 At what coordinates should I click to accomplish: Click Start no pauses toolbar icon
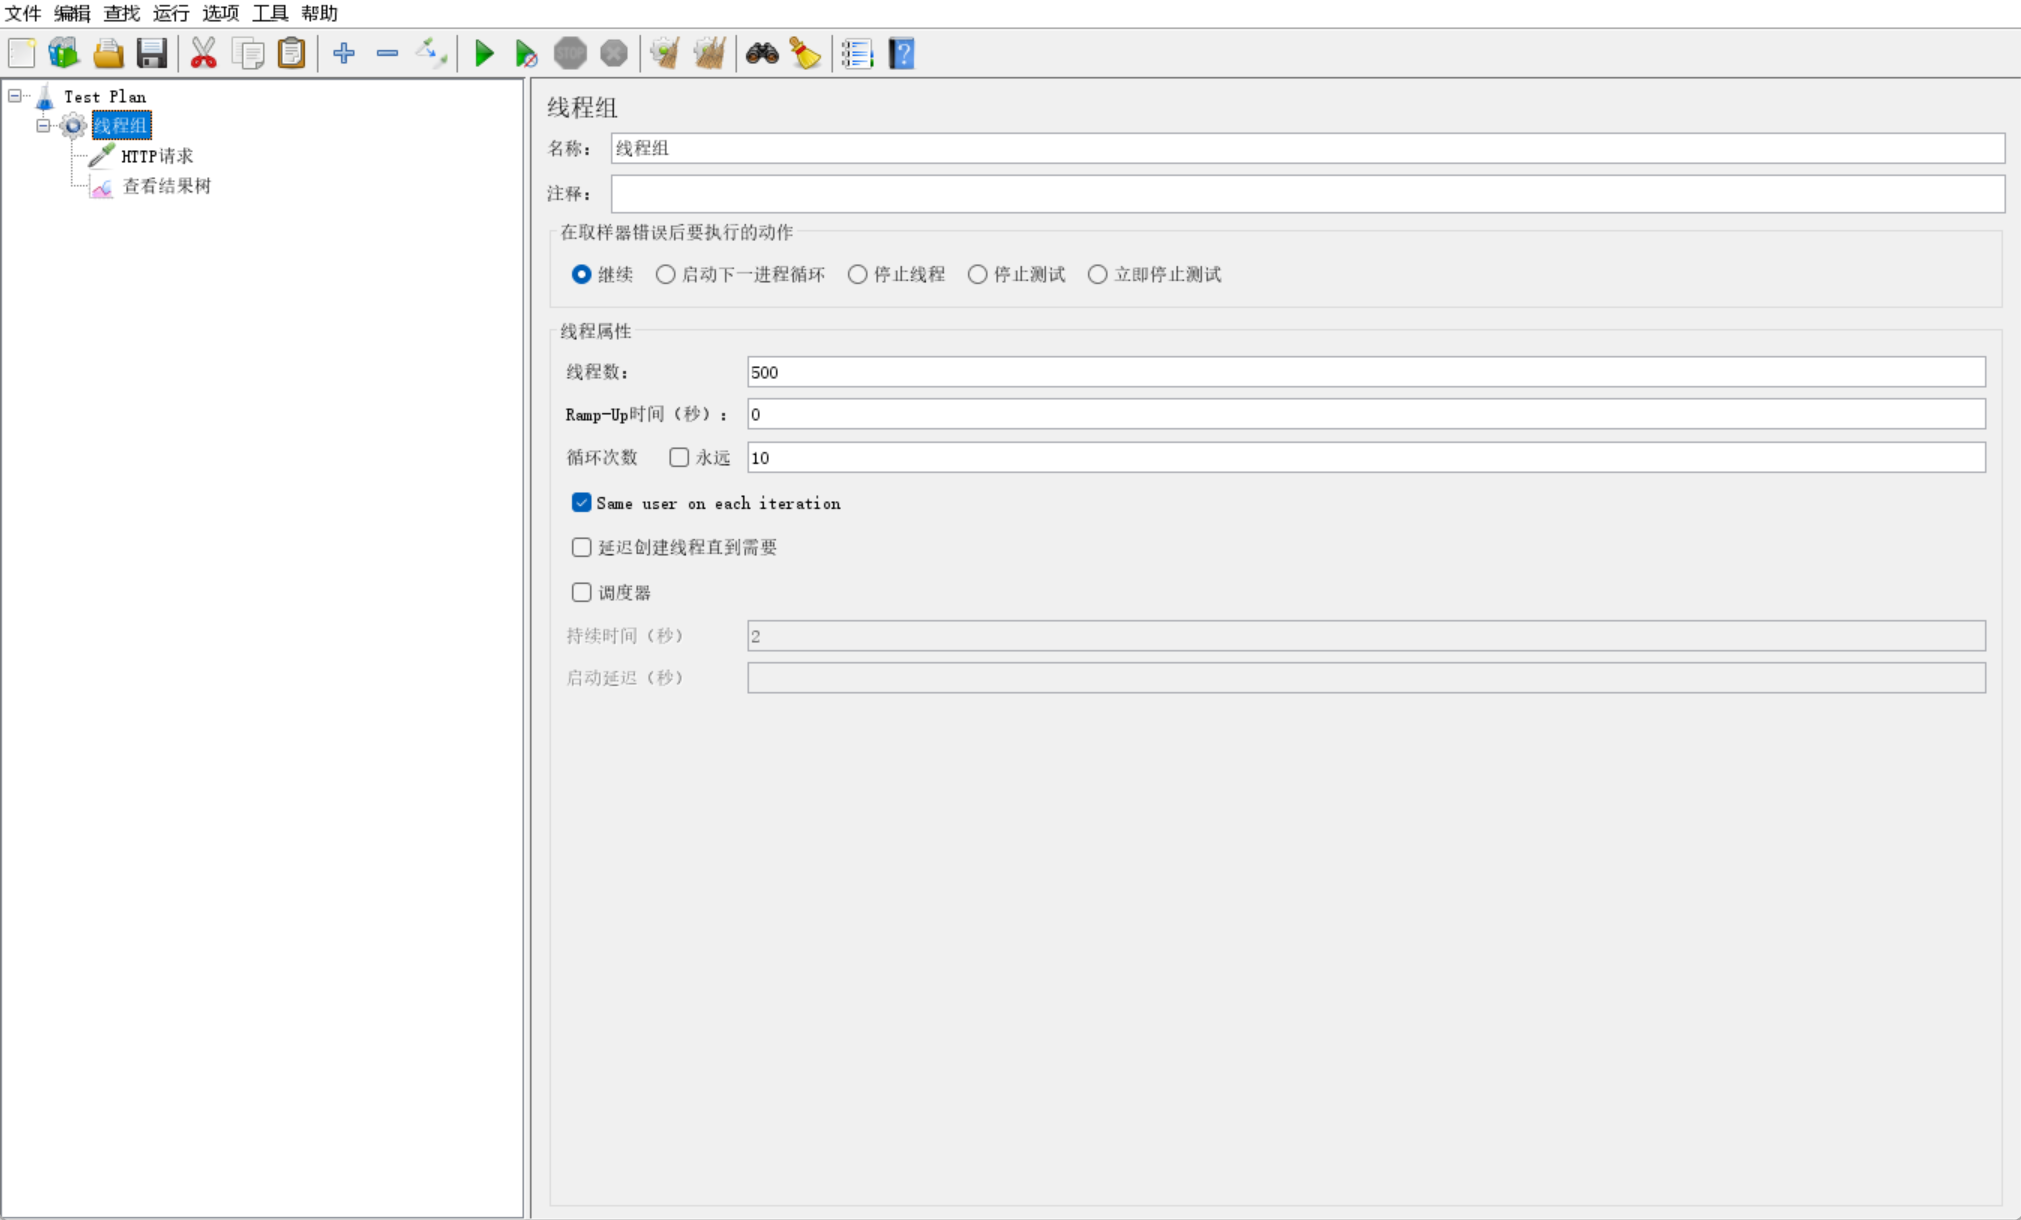coord(526,53)
